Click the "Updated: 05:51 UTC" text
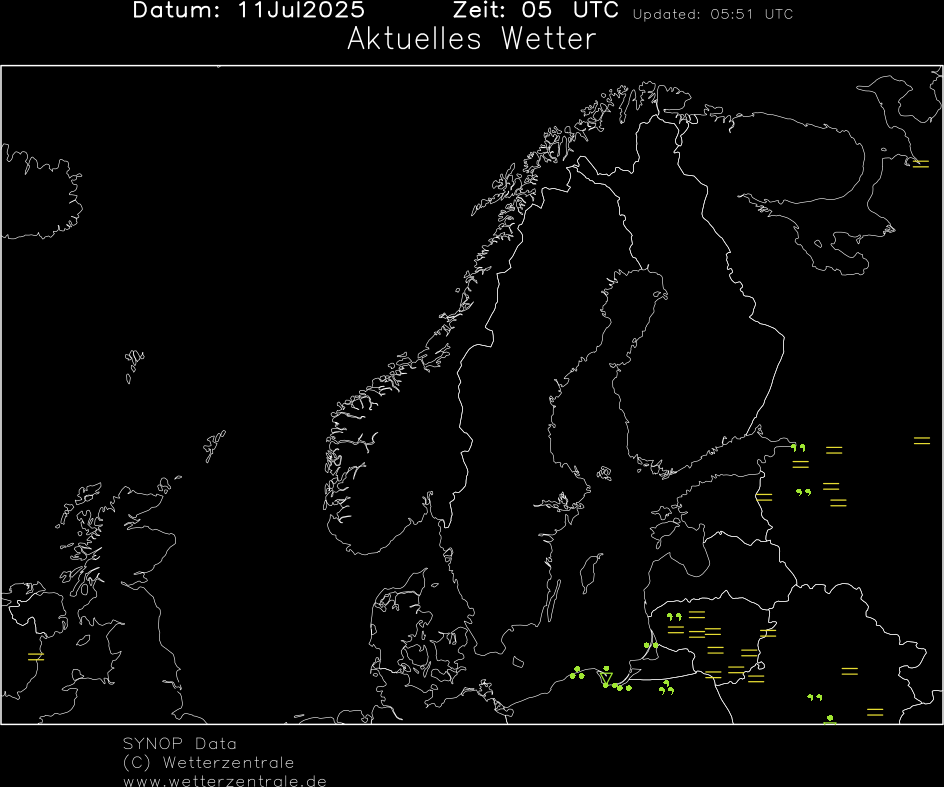This screenshot has width=944, height=787. click(713, 14)
